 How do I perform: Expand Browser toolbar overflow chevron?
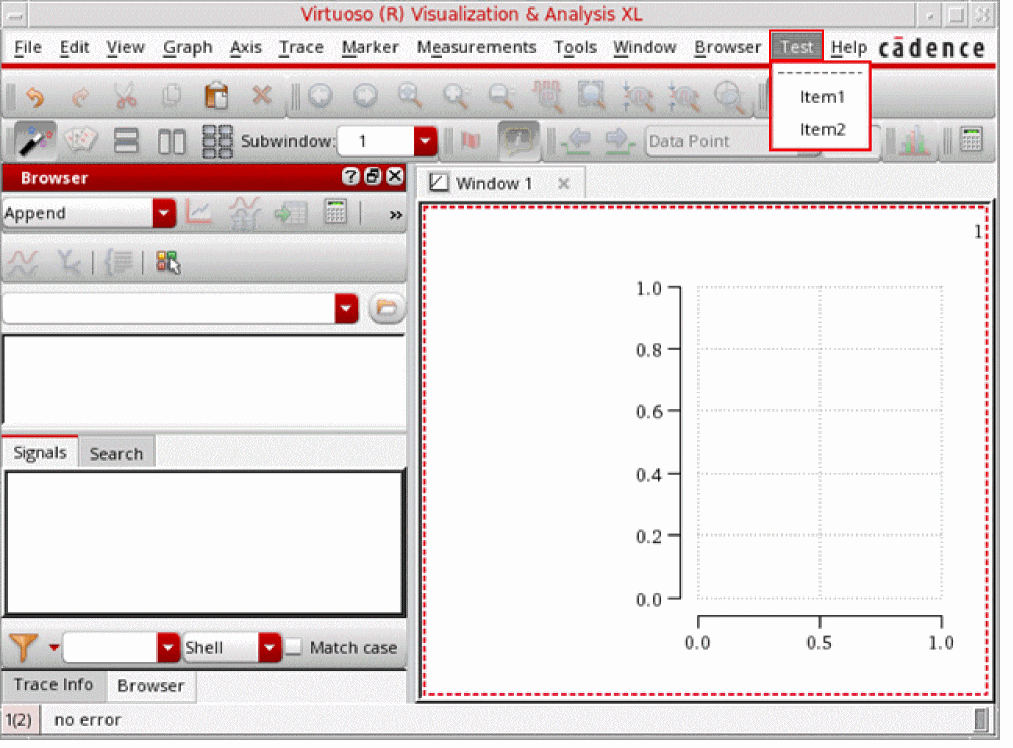tap(395, 213)
